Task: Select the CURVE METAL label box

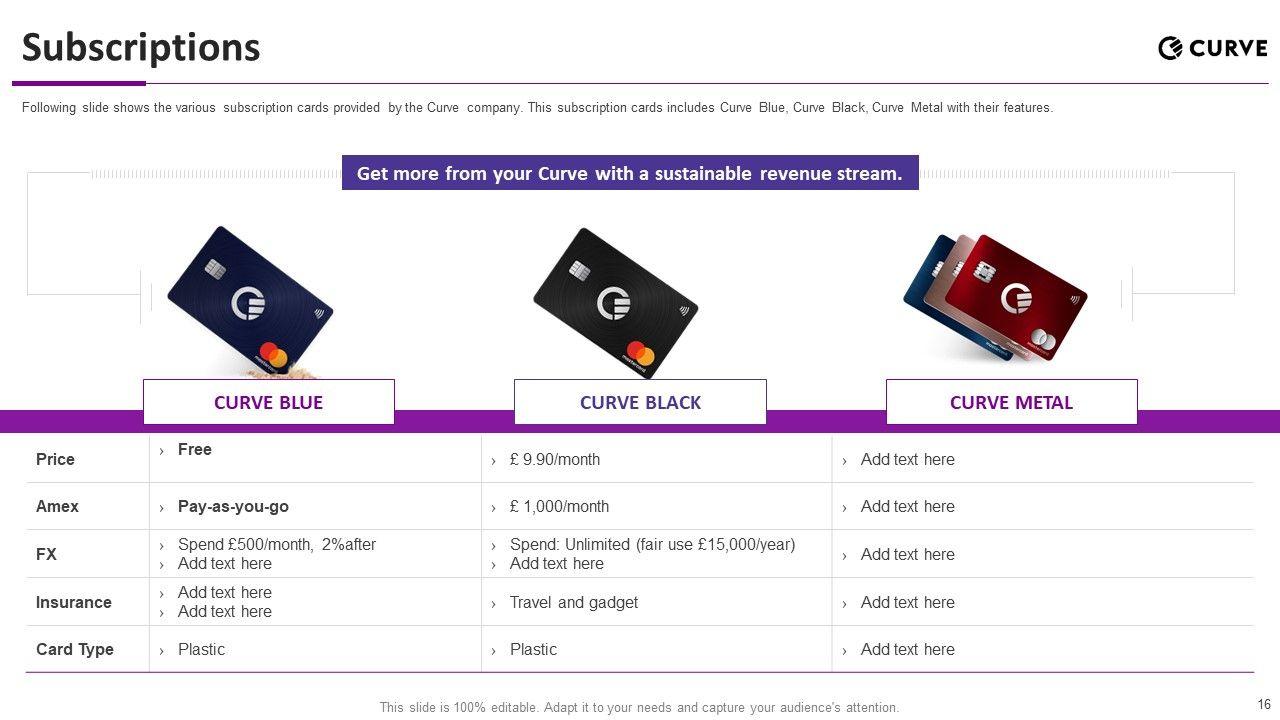Action: click(1011, 402)
